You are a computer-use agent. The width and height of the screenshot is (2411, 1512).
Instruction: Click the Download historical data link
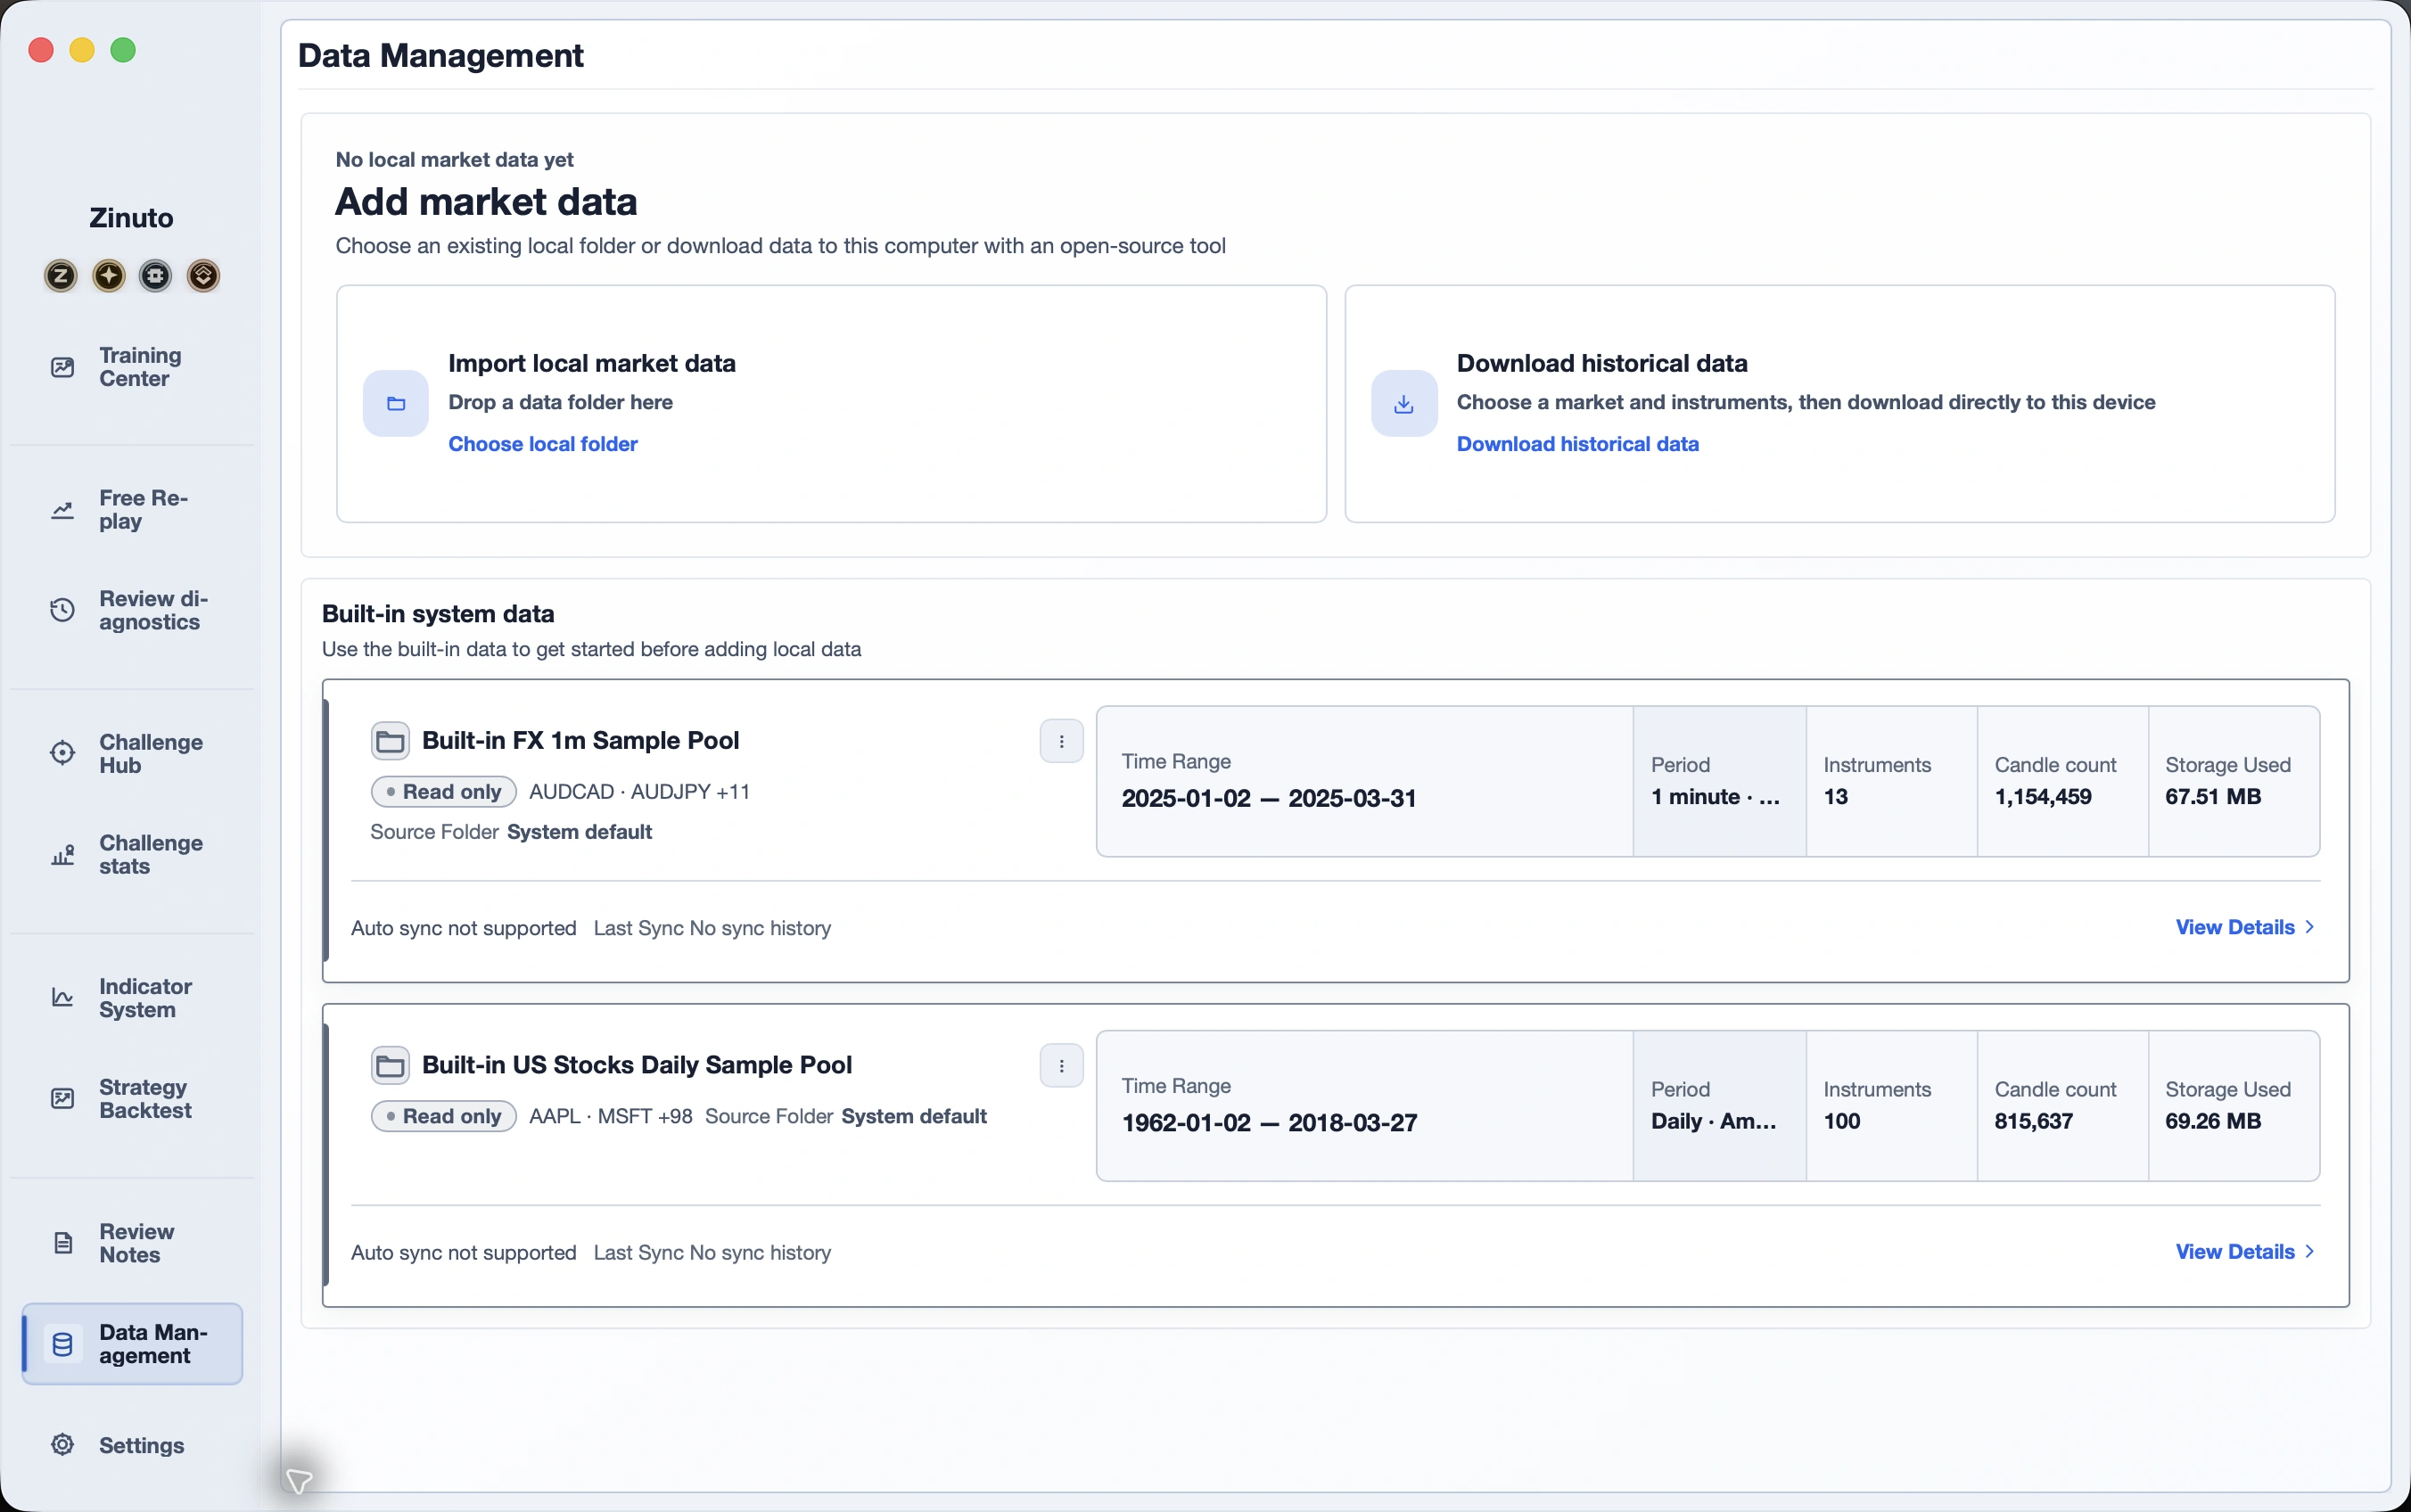click(x=1578, y=444)
